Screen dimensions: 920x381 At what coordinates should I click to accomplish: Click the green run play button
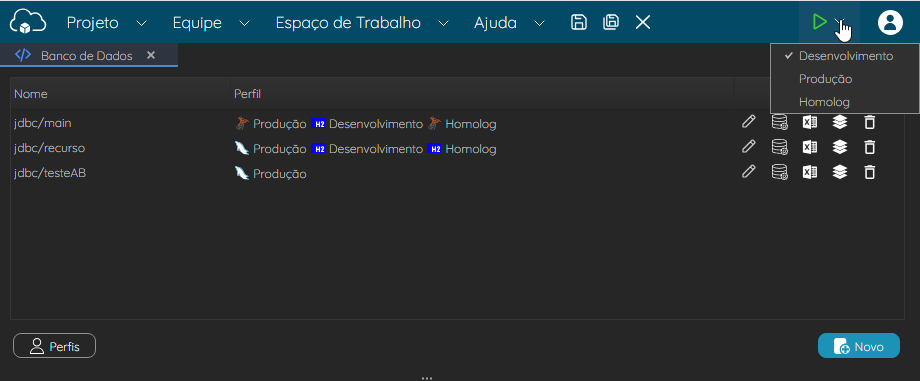coord(819,23)
